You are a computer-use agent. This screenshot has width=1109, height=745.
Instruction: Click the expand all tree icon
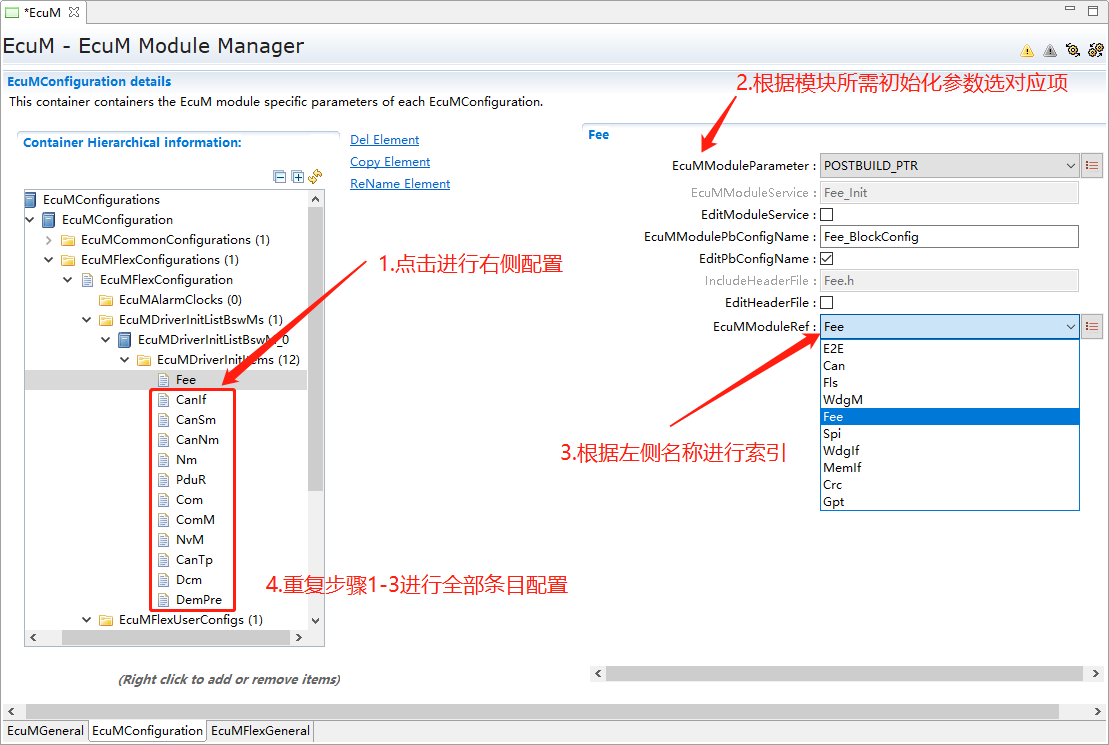pos(297,177)
